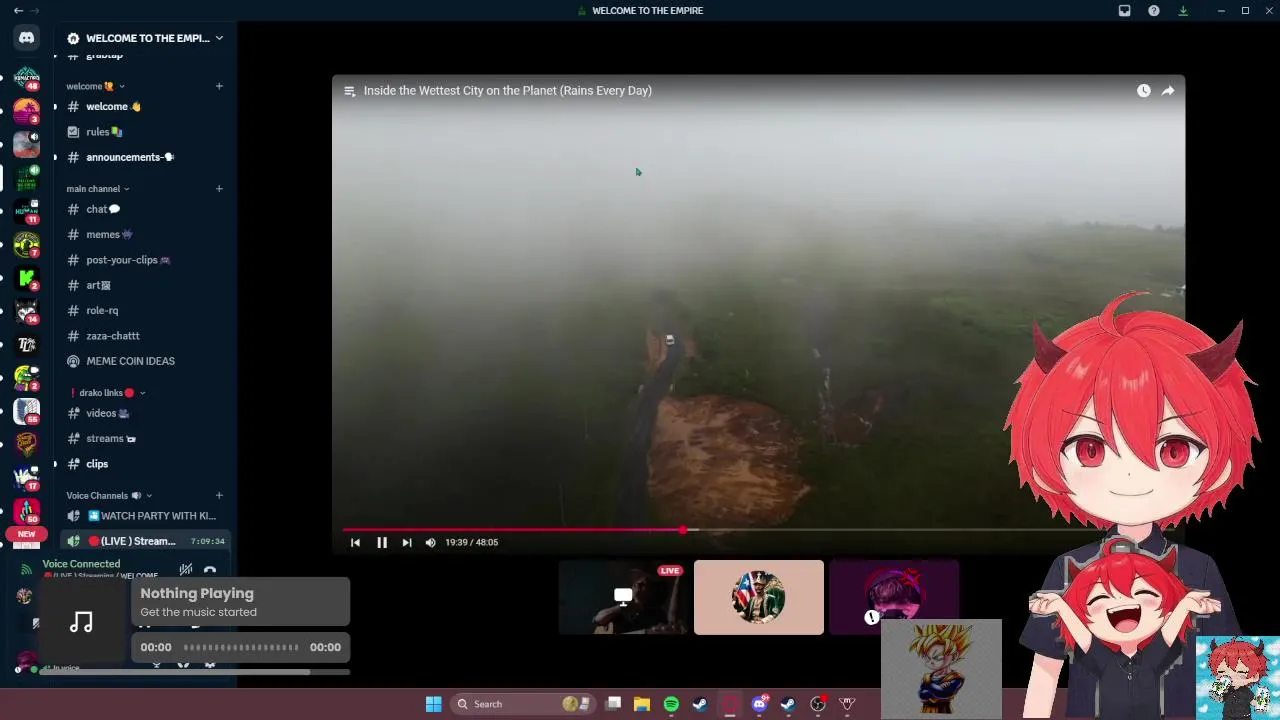Go forward with the title bar right arrow
This screenshot has height=720, width=1280.
tap(36, 10)
